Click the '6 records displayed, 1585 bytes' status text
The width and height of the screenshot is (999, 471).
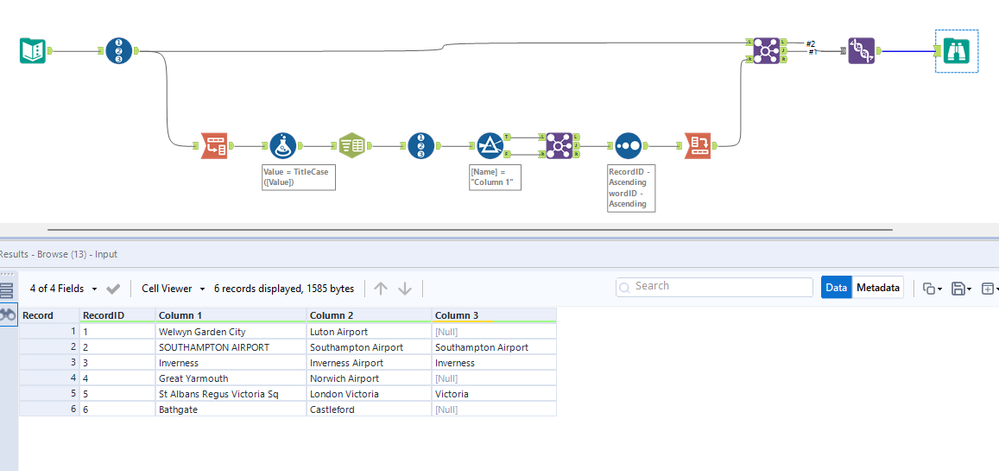[284, 289]
